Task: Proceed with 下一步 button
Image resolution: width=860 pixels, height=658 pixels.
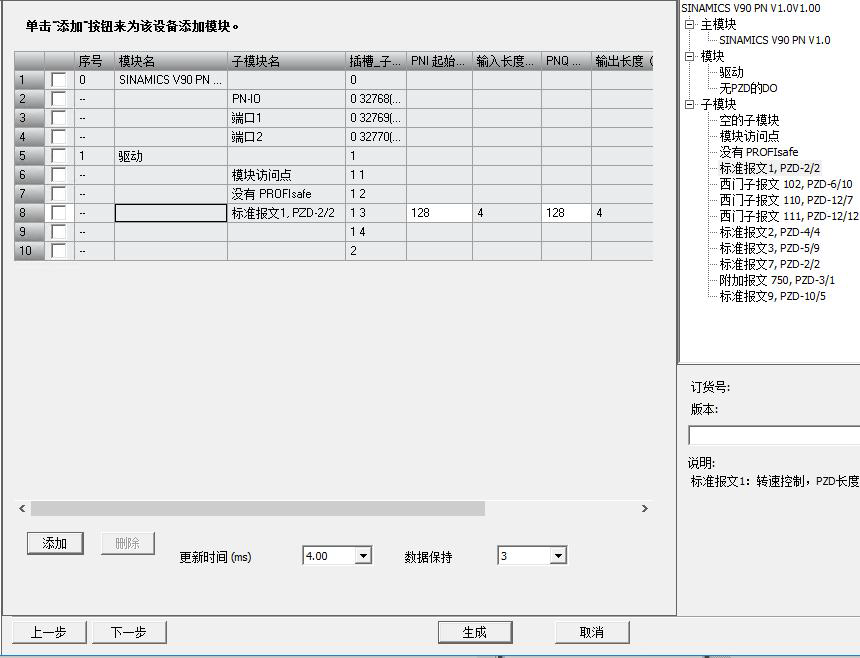Action: [x=129, y=632]
